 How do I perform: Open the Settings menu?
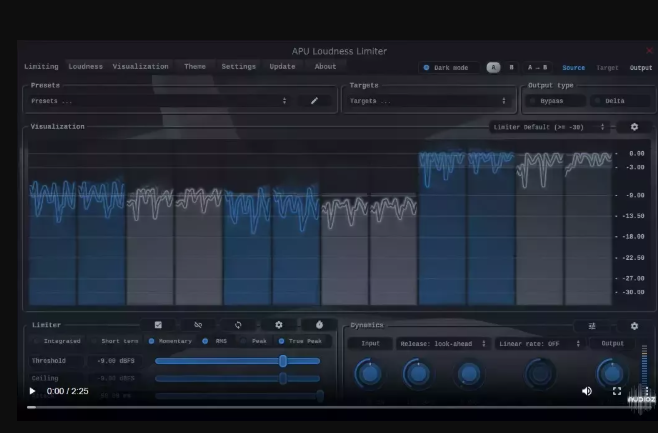[x=238, y=67]
